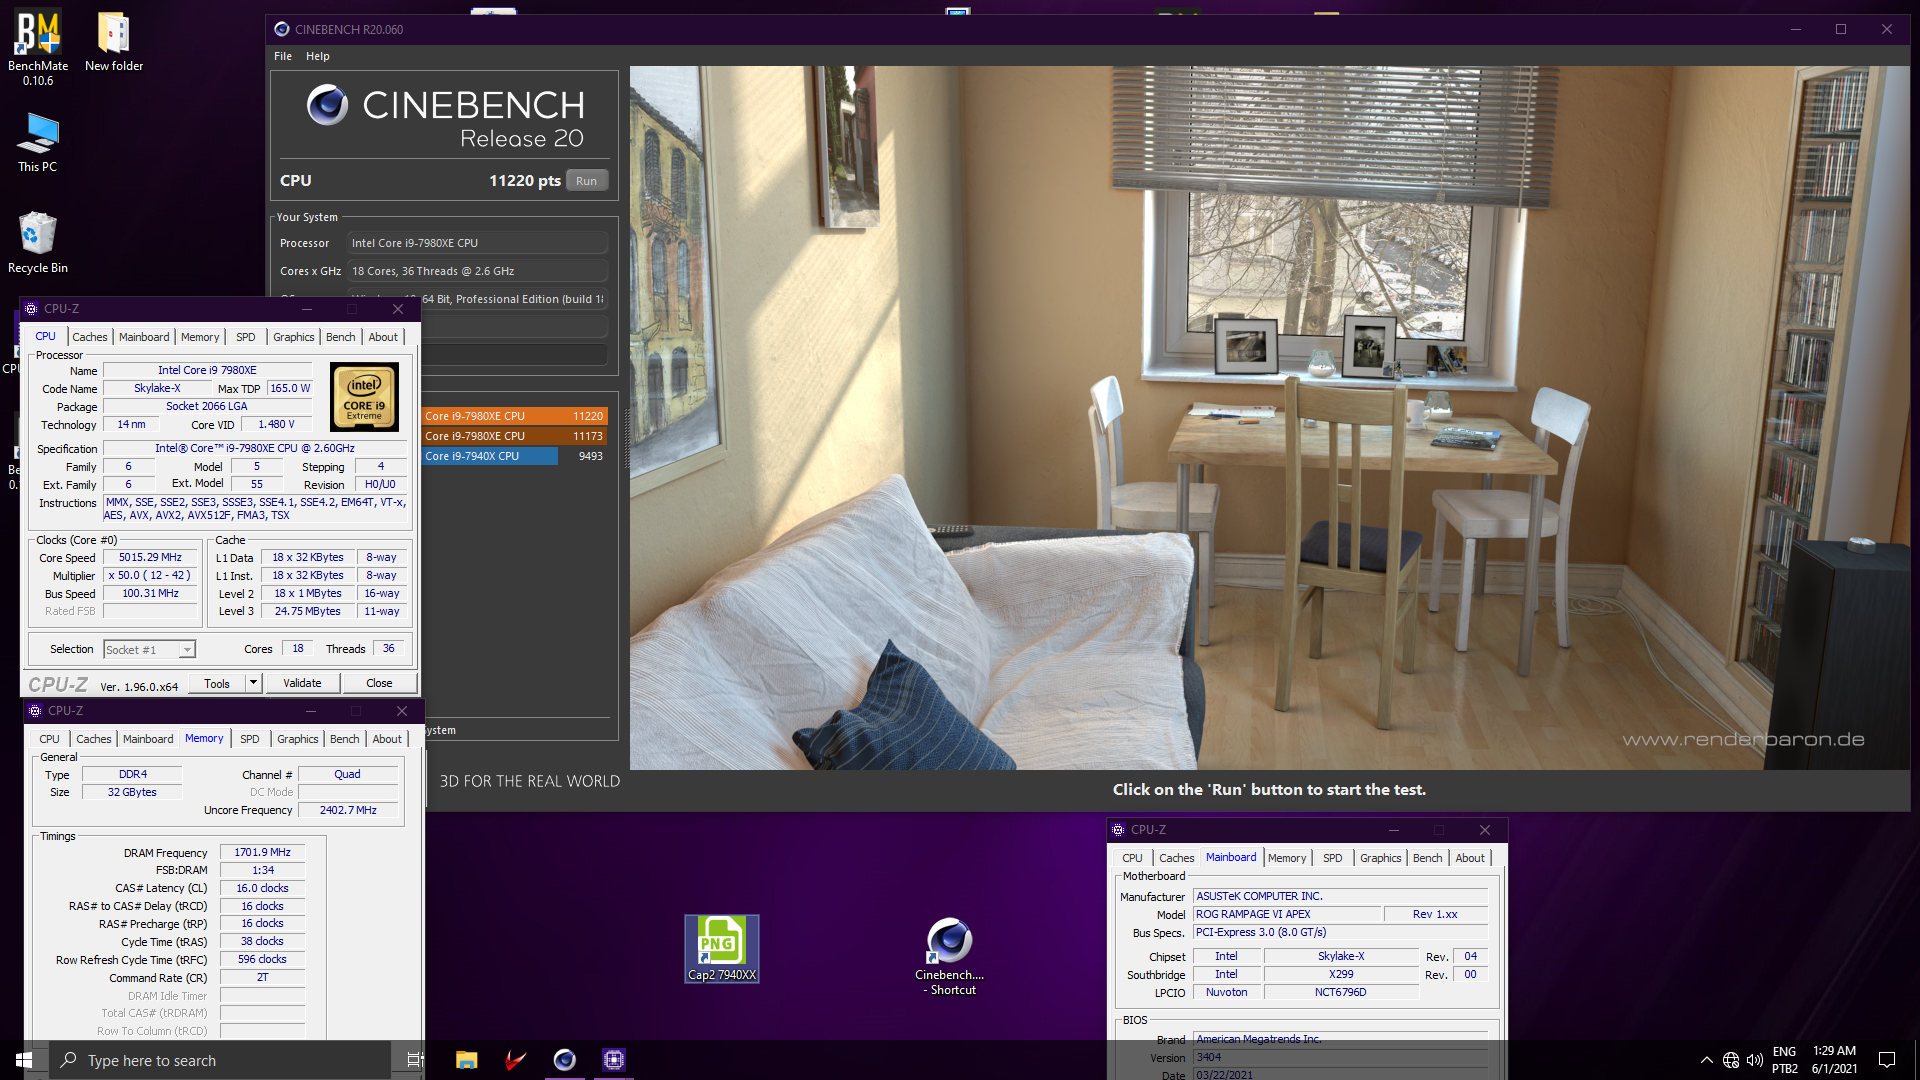Click the DRAM Frequency 1701.9 MHz value
This screenshot has height=1080, width=1920.
262,853
